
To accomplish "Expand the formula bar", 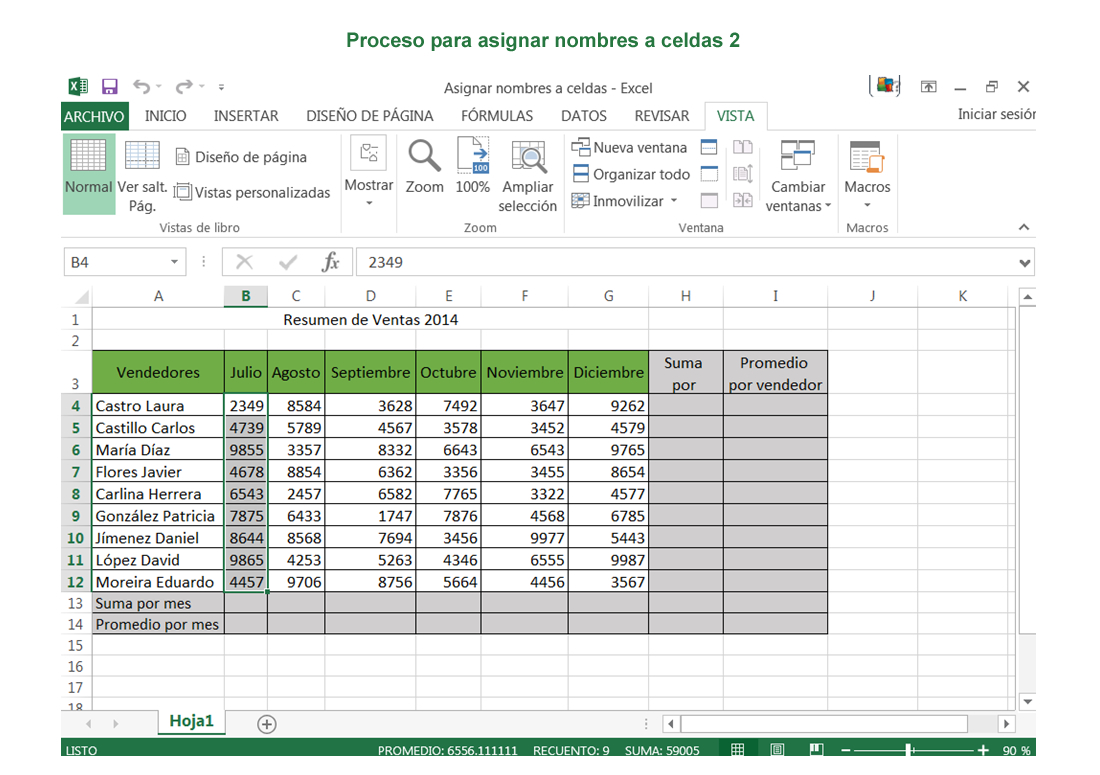I will pyautogui.click(x=1025, y=263).
